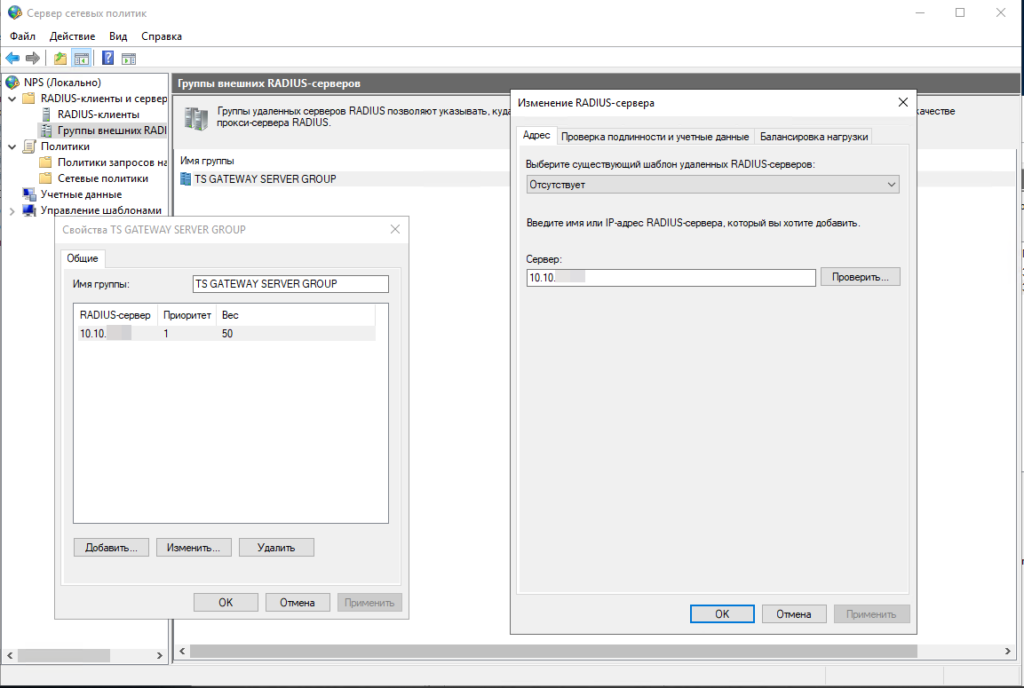Click the Forward arrow toolbar icon
This screenshot has height=688, width=1024.
[32, 58]
